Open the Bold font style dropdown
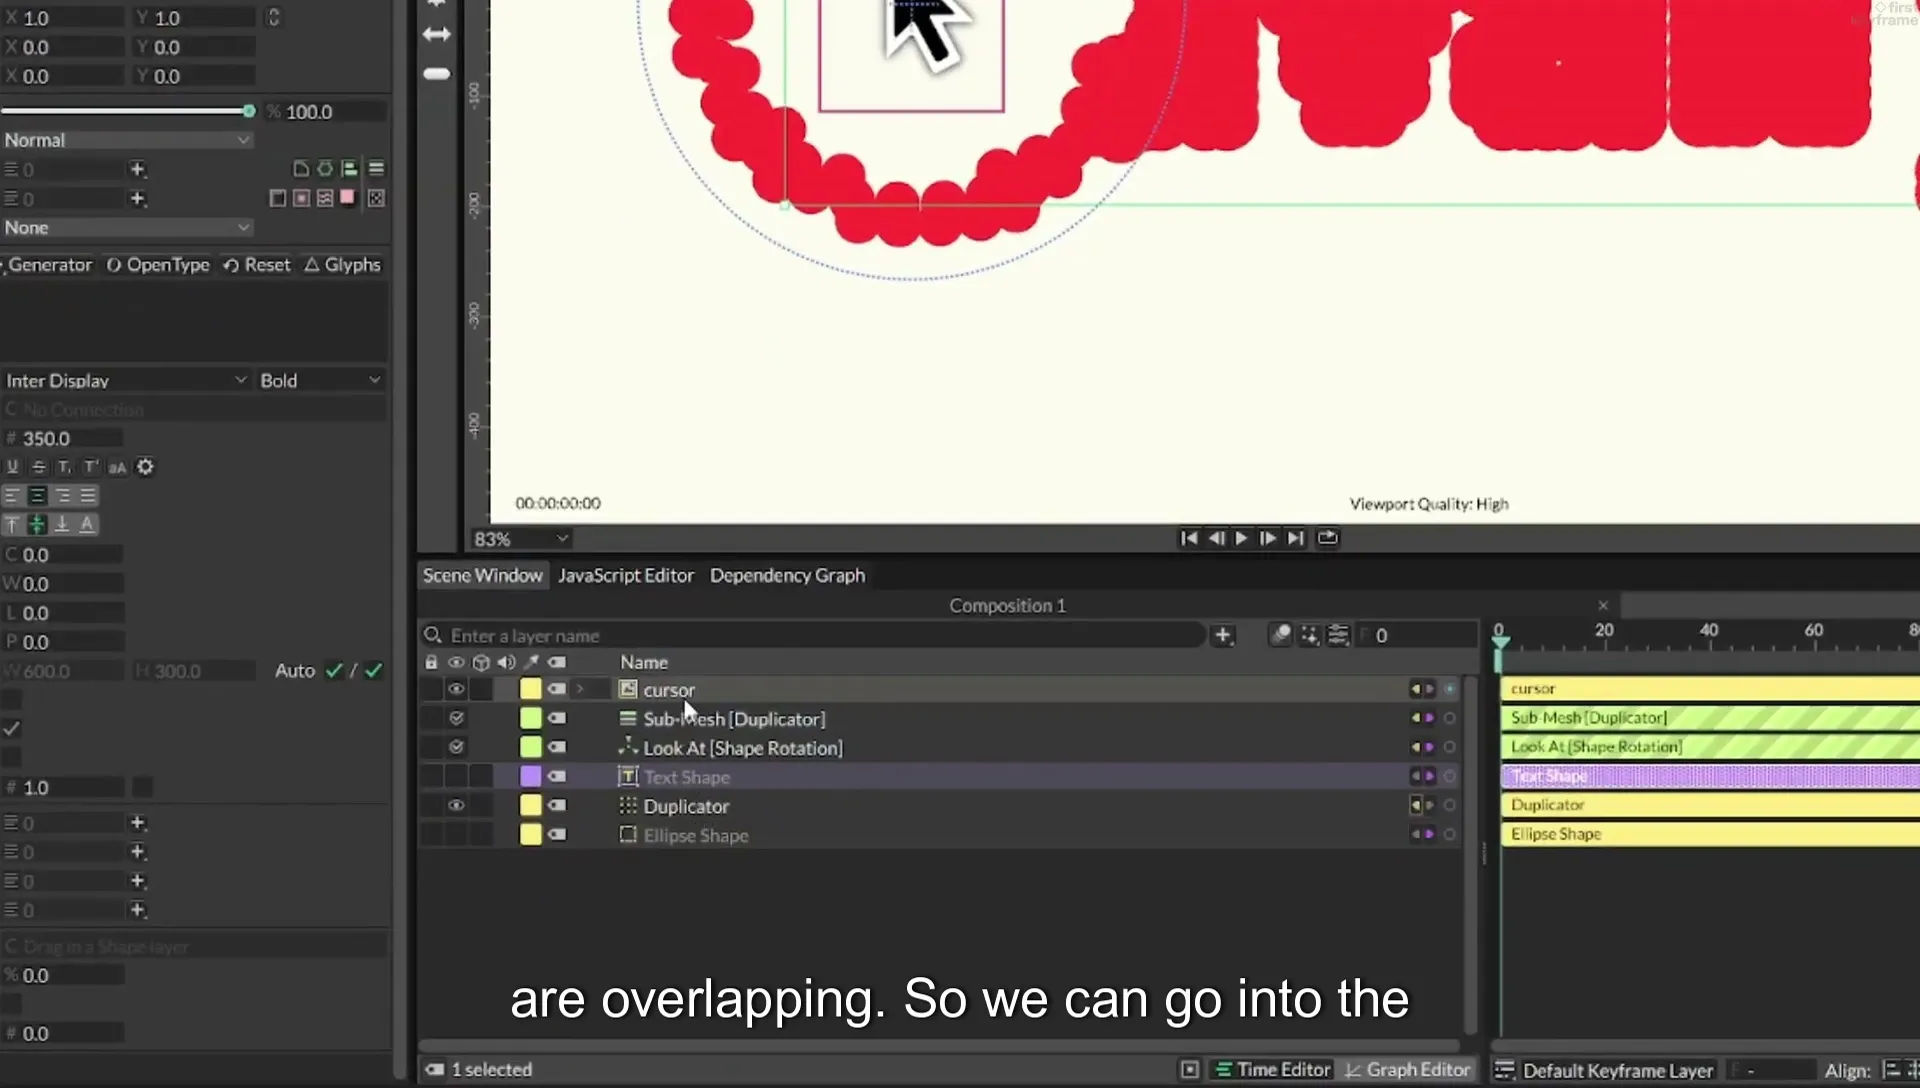1920x1088 pixels. 320,381
